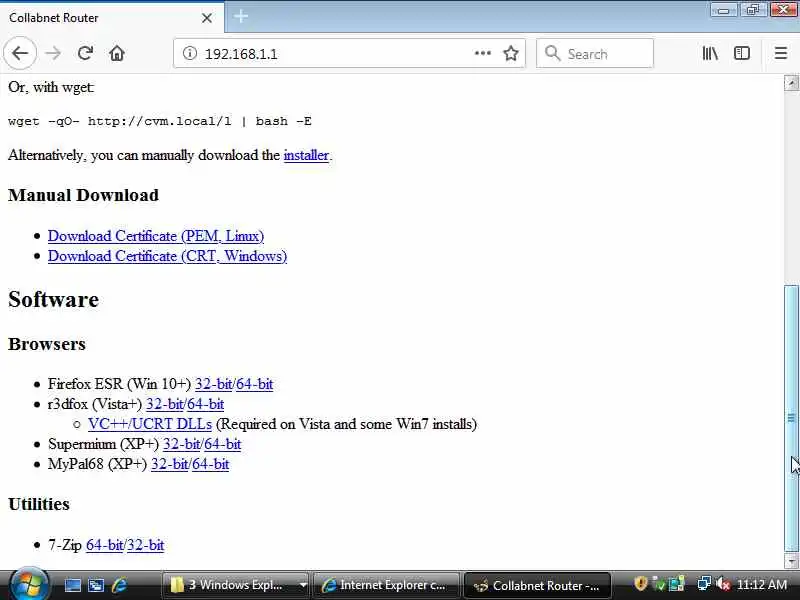Click the muted volume tray icon
Viewport: 800px width, 600px height.
tap(722, 584)
